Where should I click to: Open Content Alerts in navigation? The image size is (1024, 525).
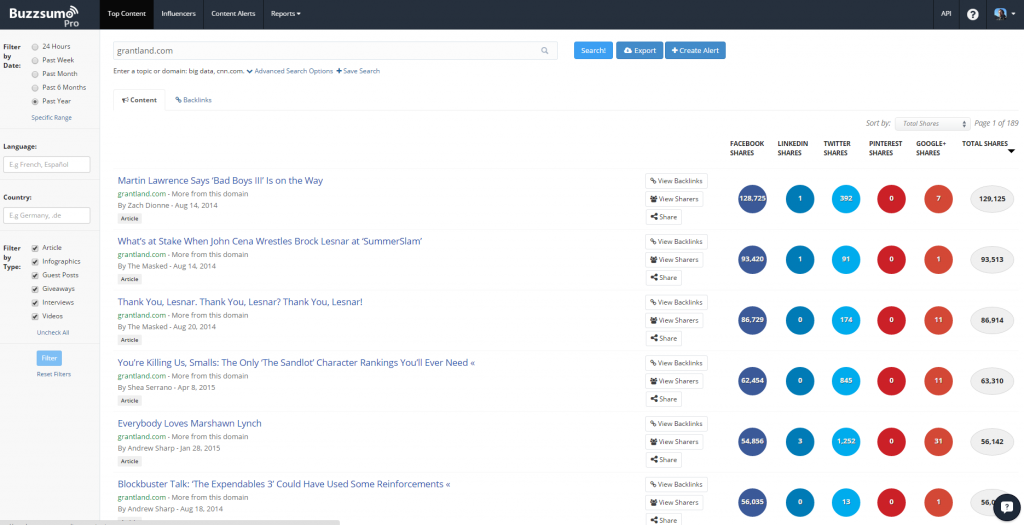point(233,14)
